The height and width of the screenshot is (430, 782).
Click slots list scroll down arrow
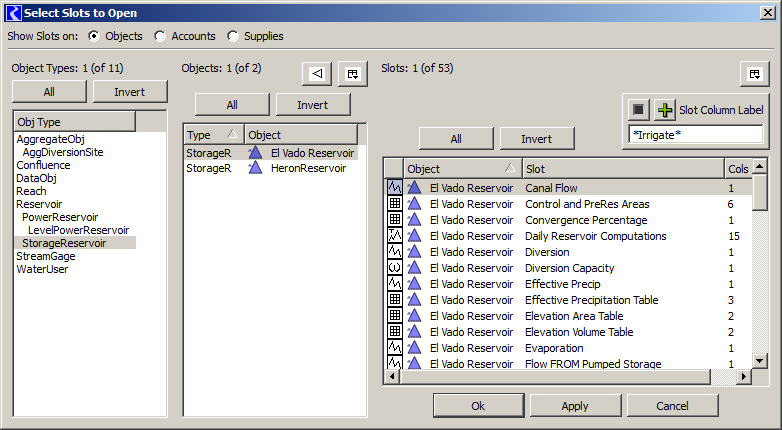point(759,361)
